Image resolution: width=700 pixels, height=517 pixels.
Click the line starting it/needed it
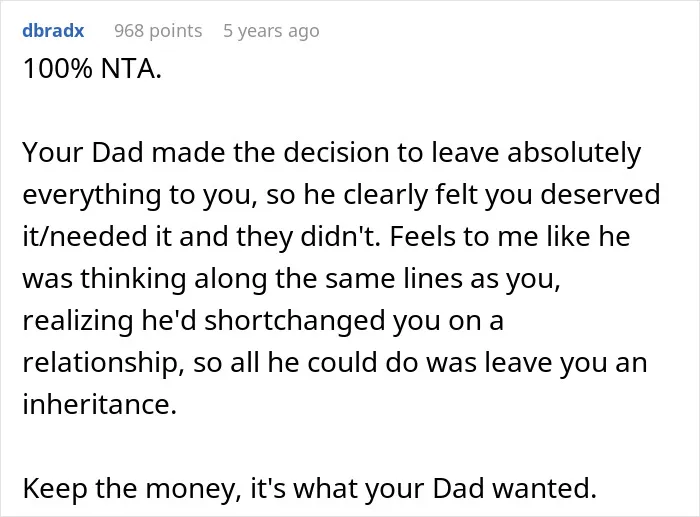coord(326,237)
